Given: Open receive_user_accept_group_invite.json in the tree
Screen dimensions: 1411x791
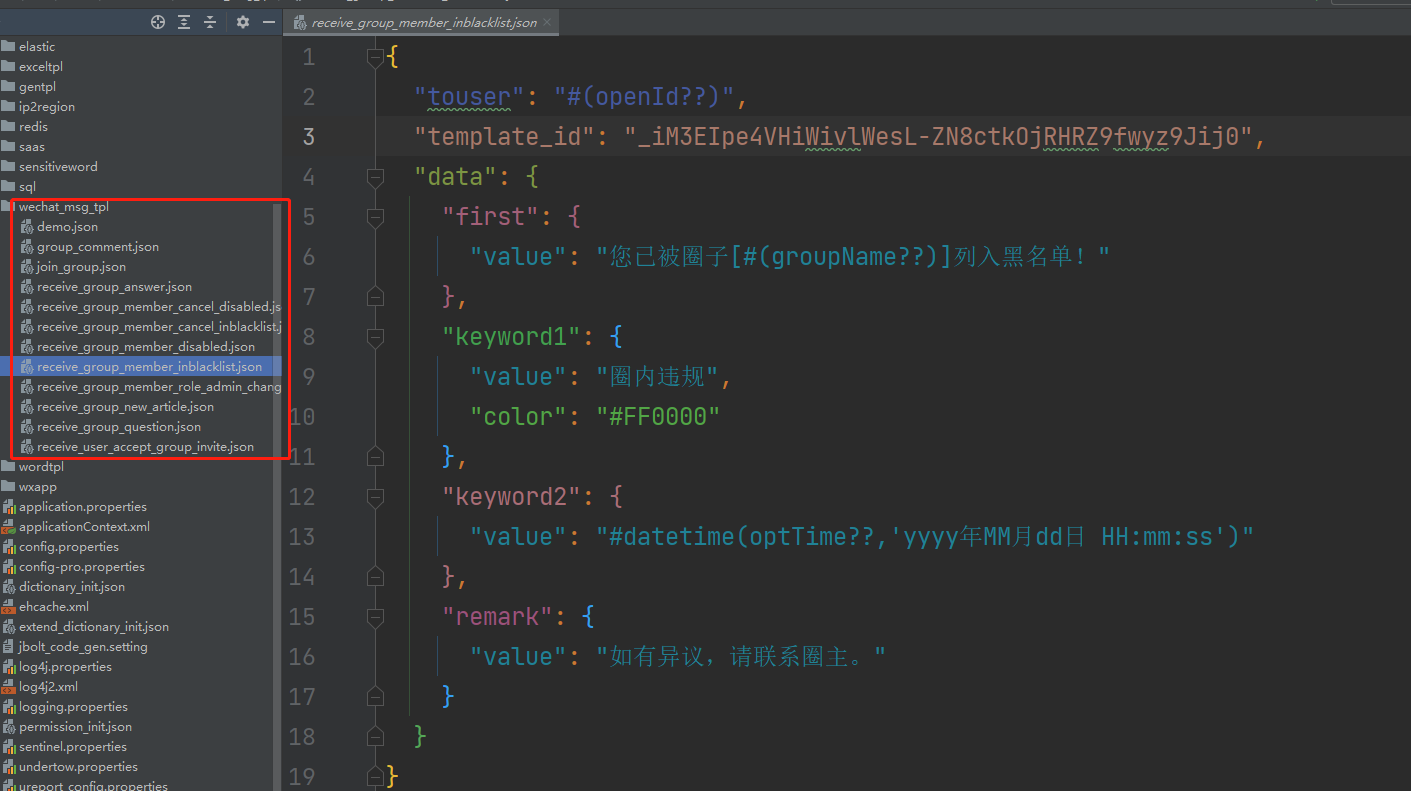Looking at the screenshot, I should [x=146, y=447].
